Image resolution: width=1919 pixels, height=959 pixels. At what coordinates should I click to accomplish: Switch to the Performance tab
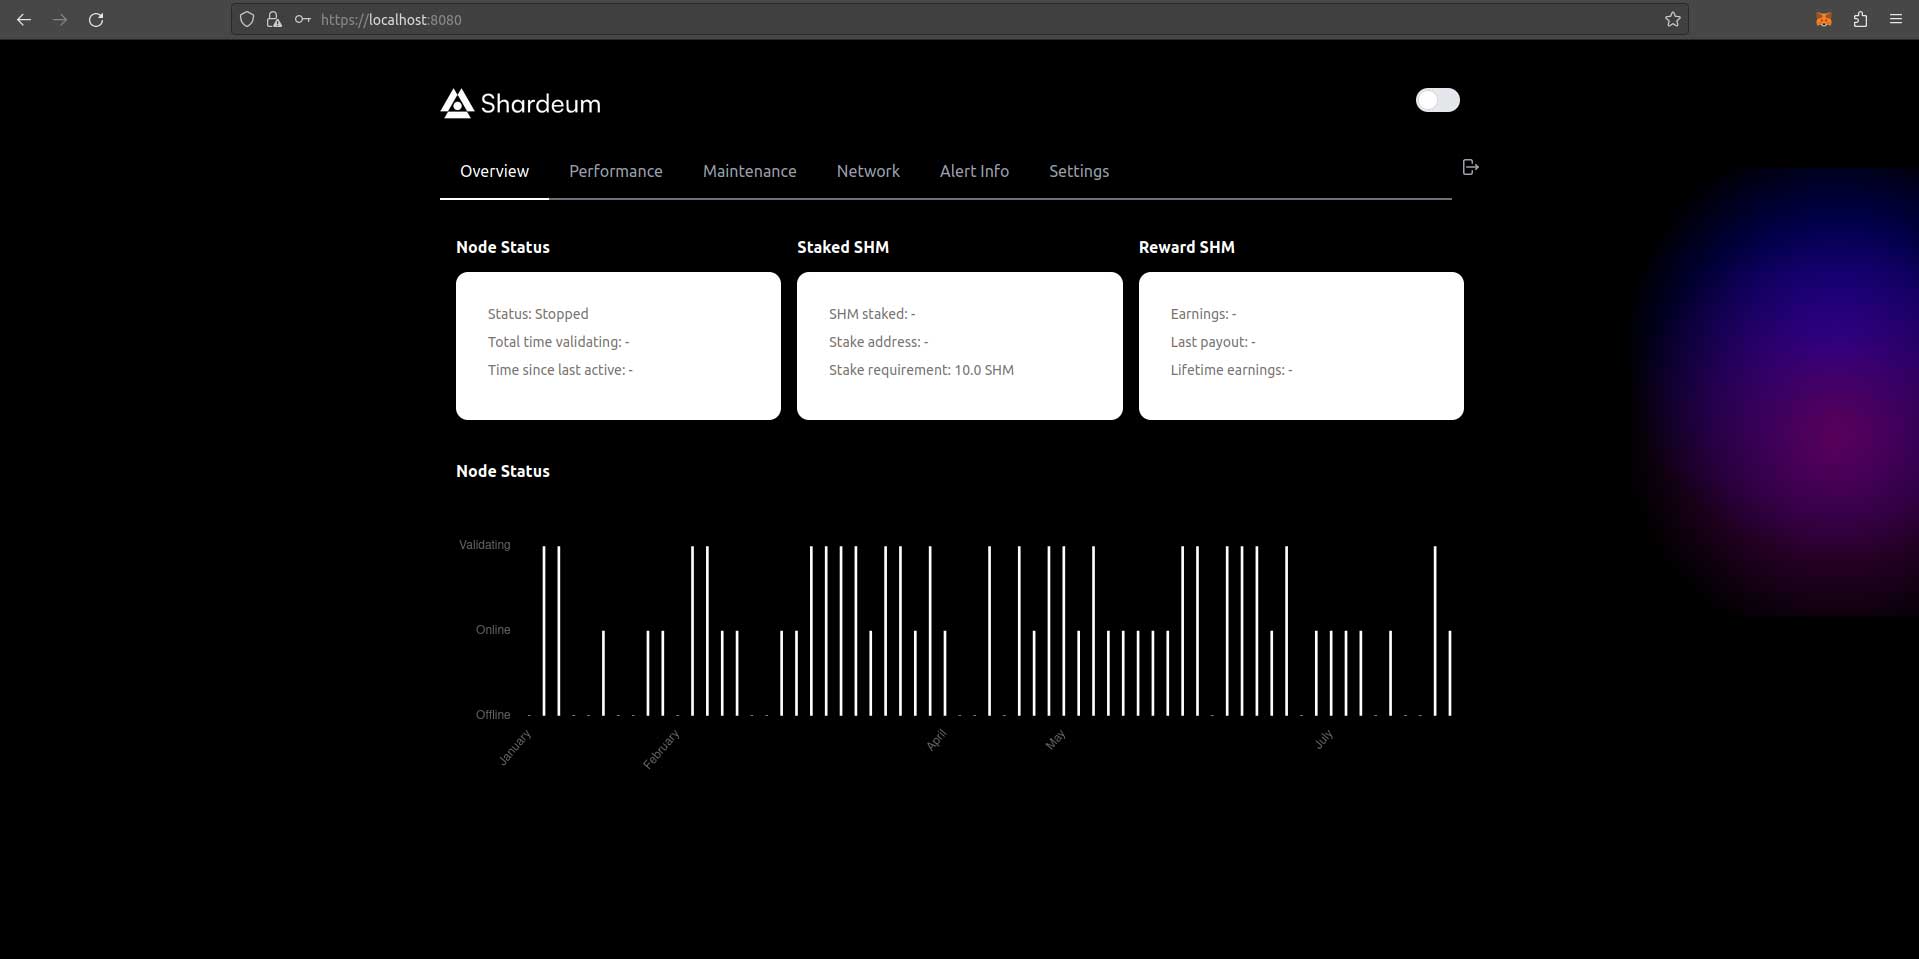616,171
